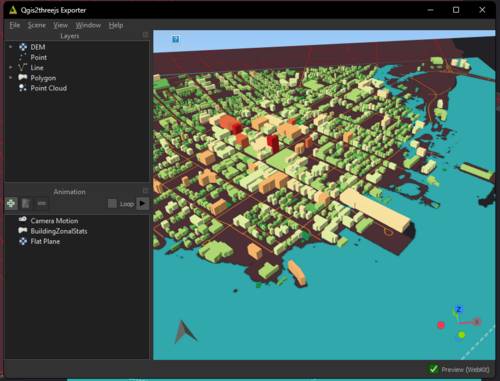Click the north arrow in the 3D preview
Viewport: 500px width, 381px height.
coord(184,333)
